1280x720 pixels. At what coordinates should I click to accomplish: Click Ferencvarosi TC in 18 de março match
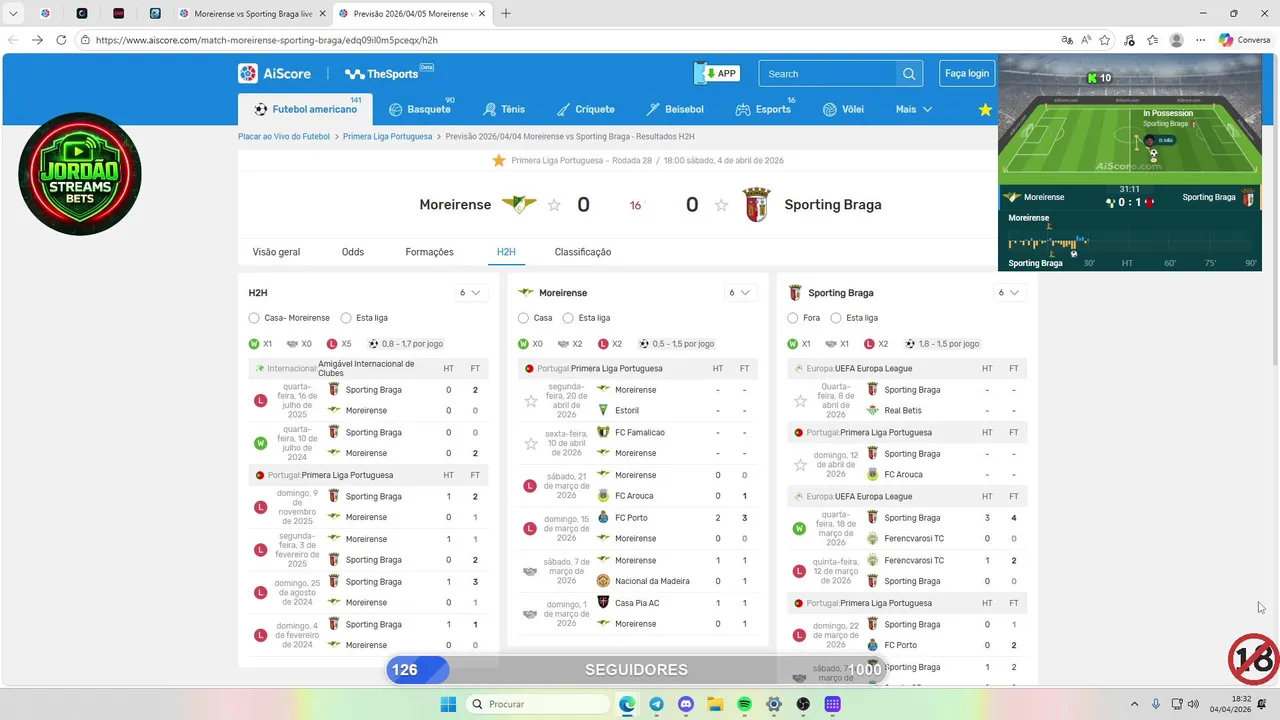(x=914, y=539)
